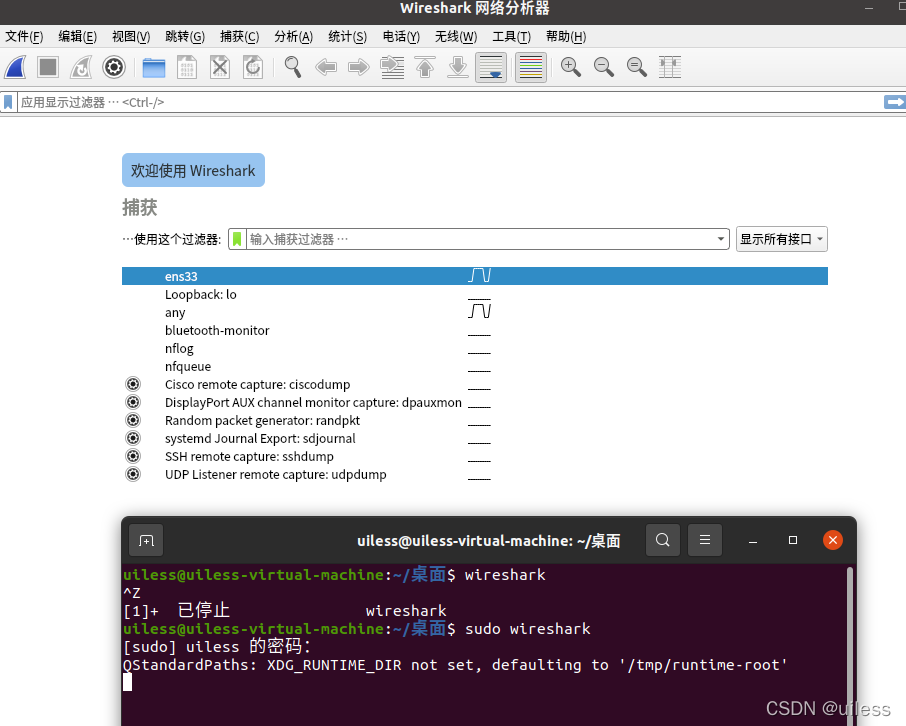Find a packet magnifier icon

(x=293, y=68)
